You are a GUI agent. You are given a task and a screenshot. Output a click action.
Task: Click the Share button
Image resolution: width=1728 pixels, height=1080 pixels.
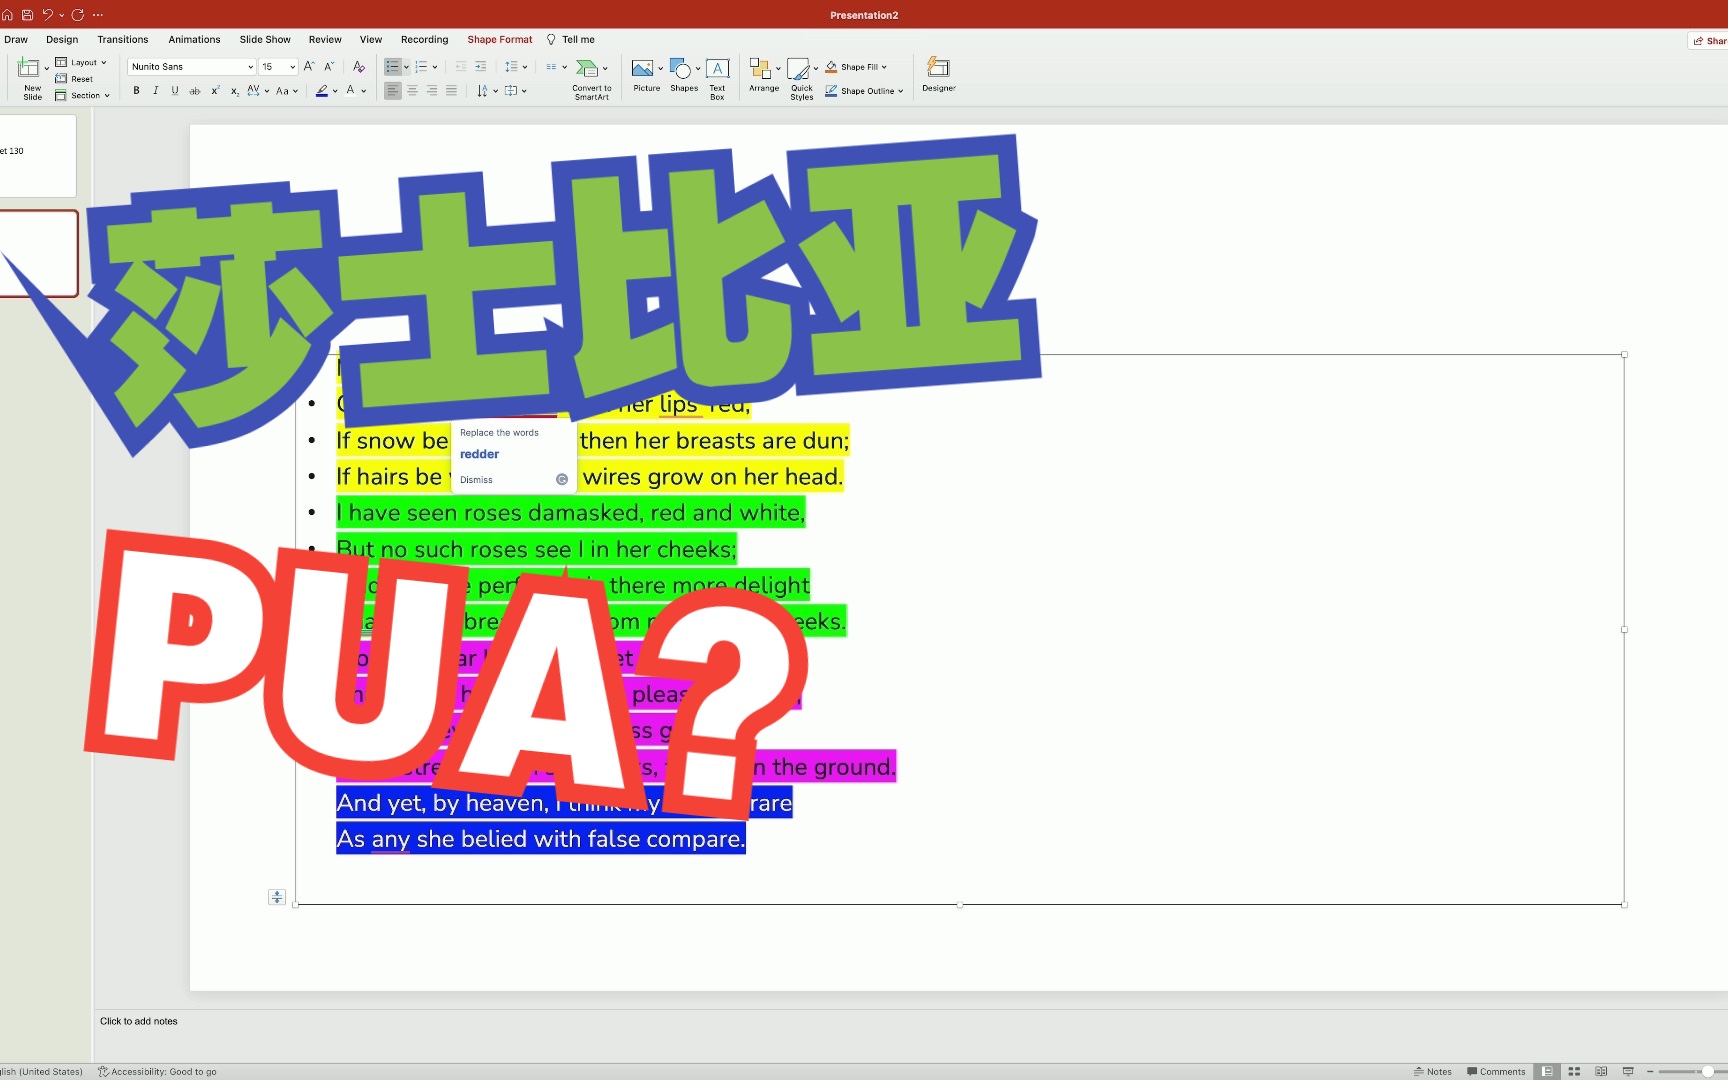[x=1710, y=40]
